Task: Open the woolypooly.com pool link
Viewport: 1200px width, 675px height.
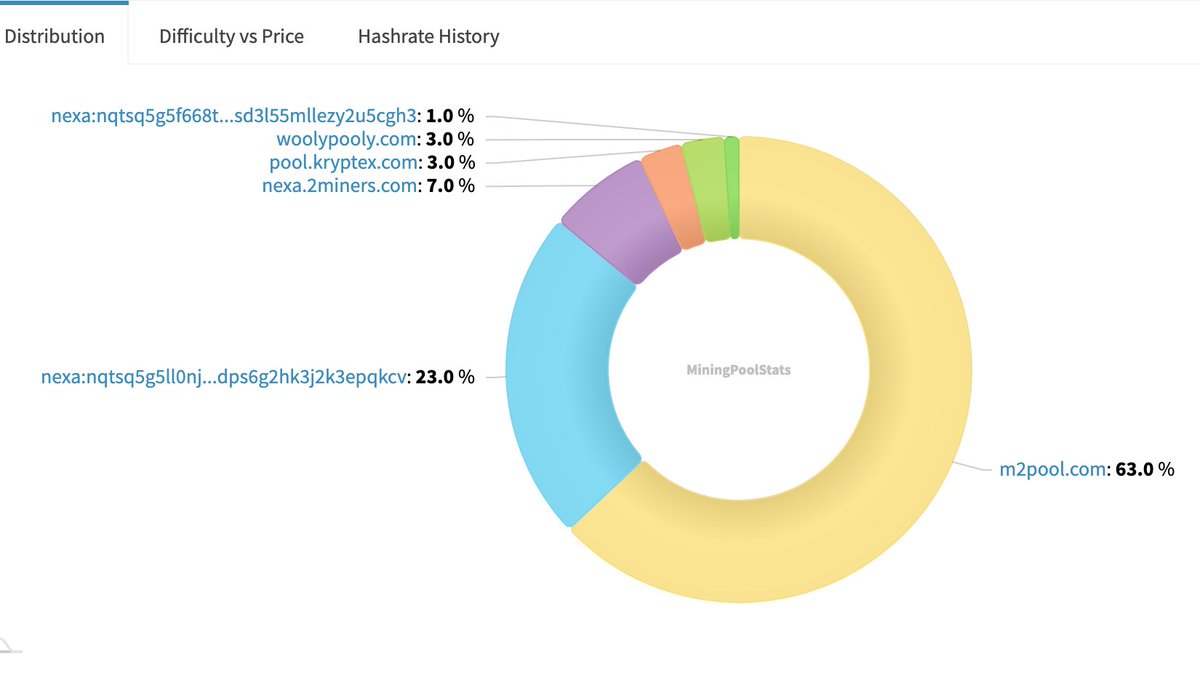Action: [345, 139]
